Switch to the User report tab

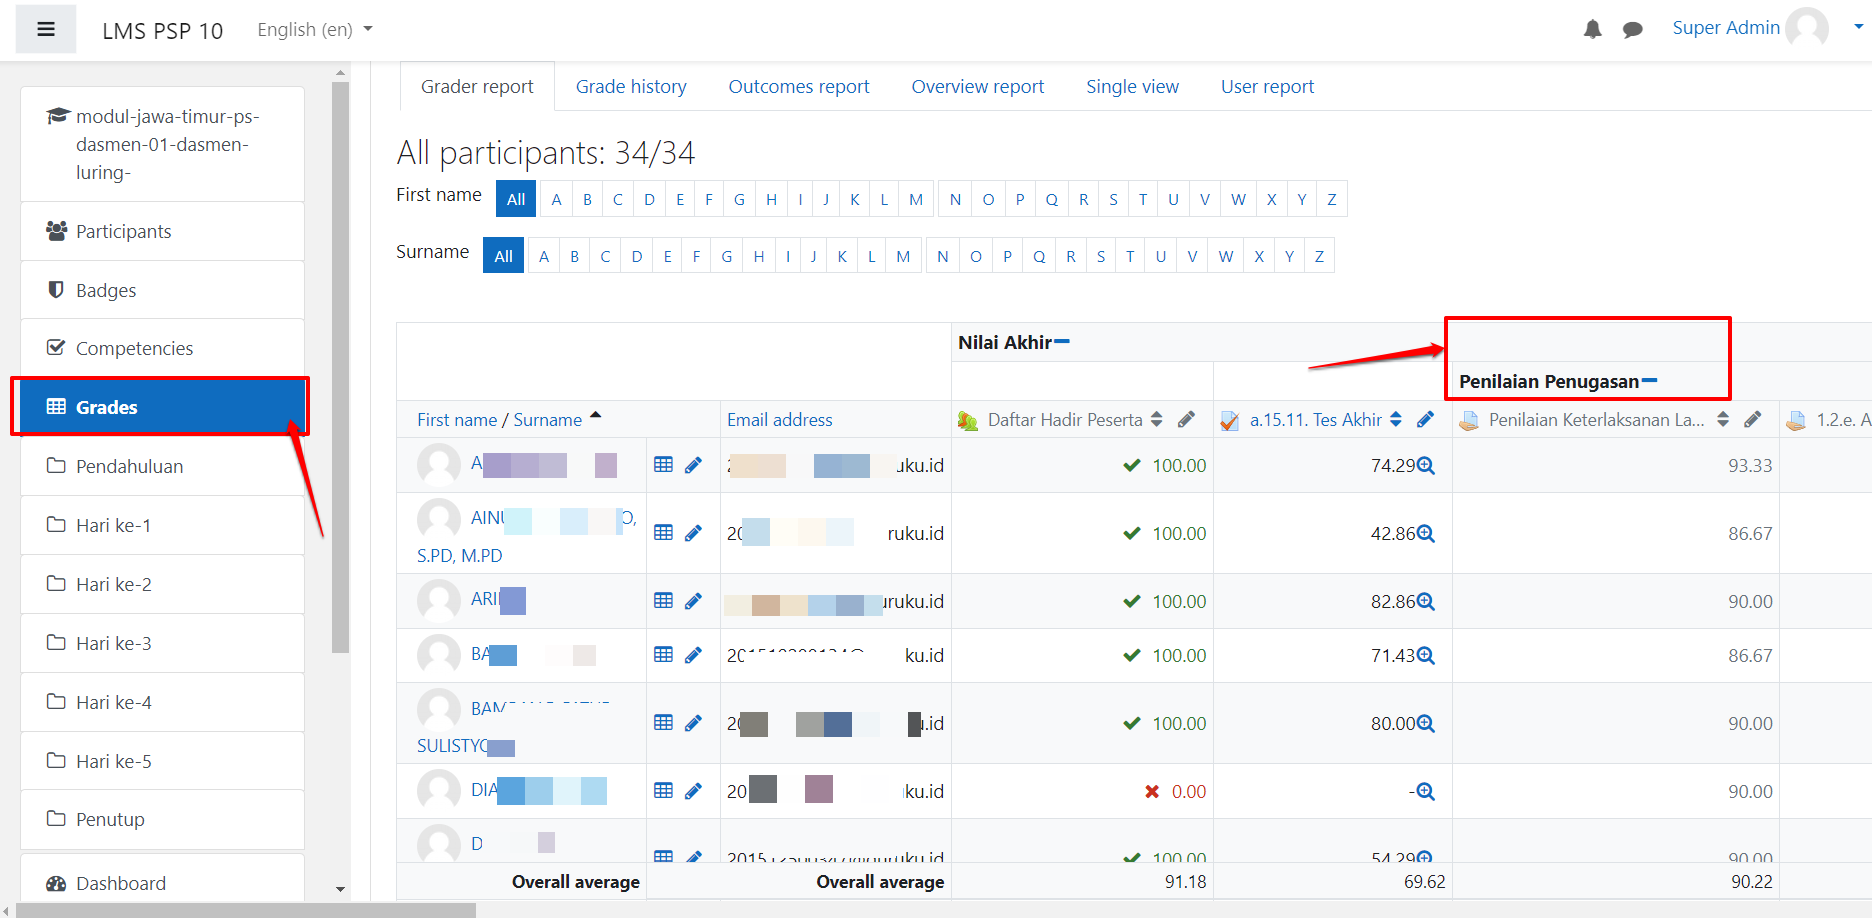tap(1267, 87)
